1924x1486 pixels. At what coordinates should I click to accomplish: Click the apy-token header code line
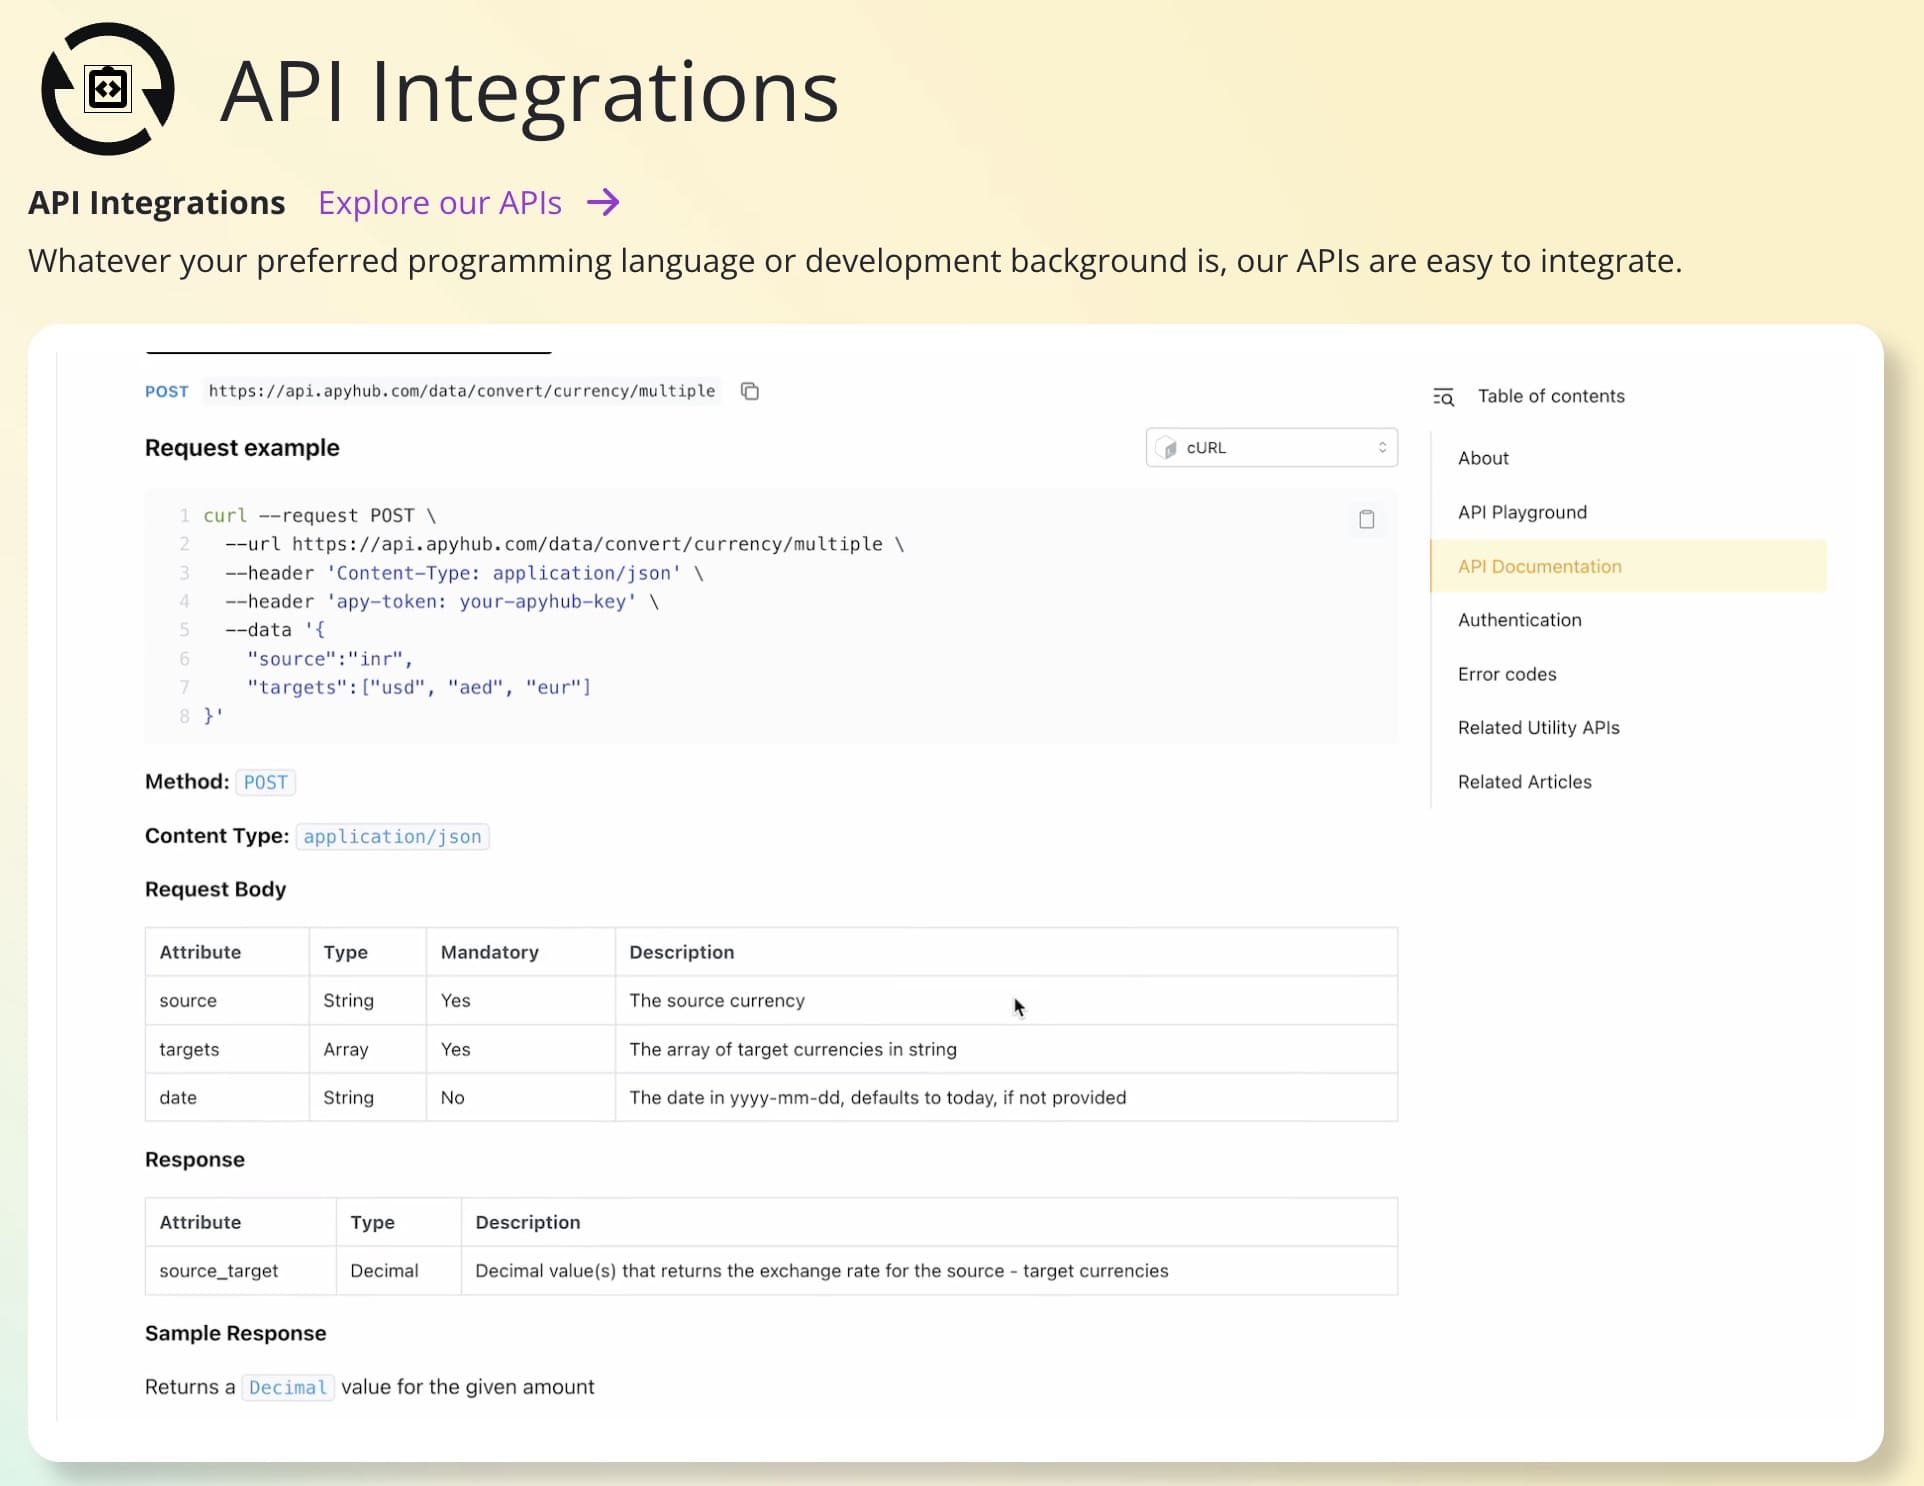[442, 601]
